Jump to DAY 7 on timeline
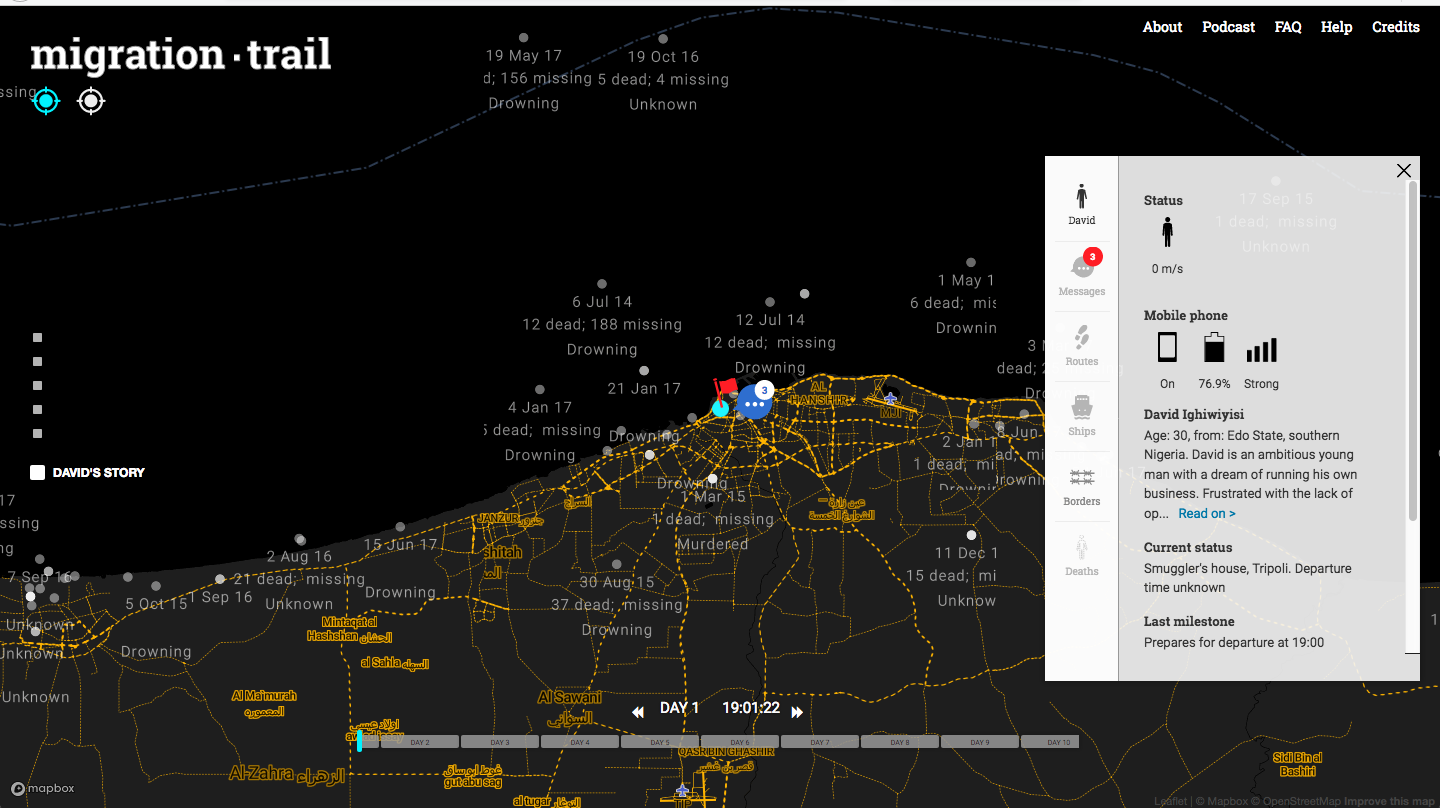Image resolution: width=1440 pixels, height=808 pixels. tap(820, 742)
